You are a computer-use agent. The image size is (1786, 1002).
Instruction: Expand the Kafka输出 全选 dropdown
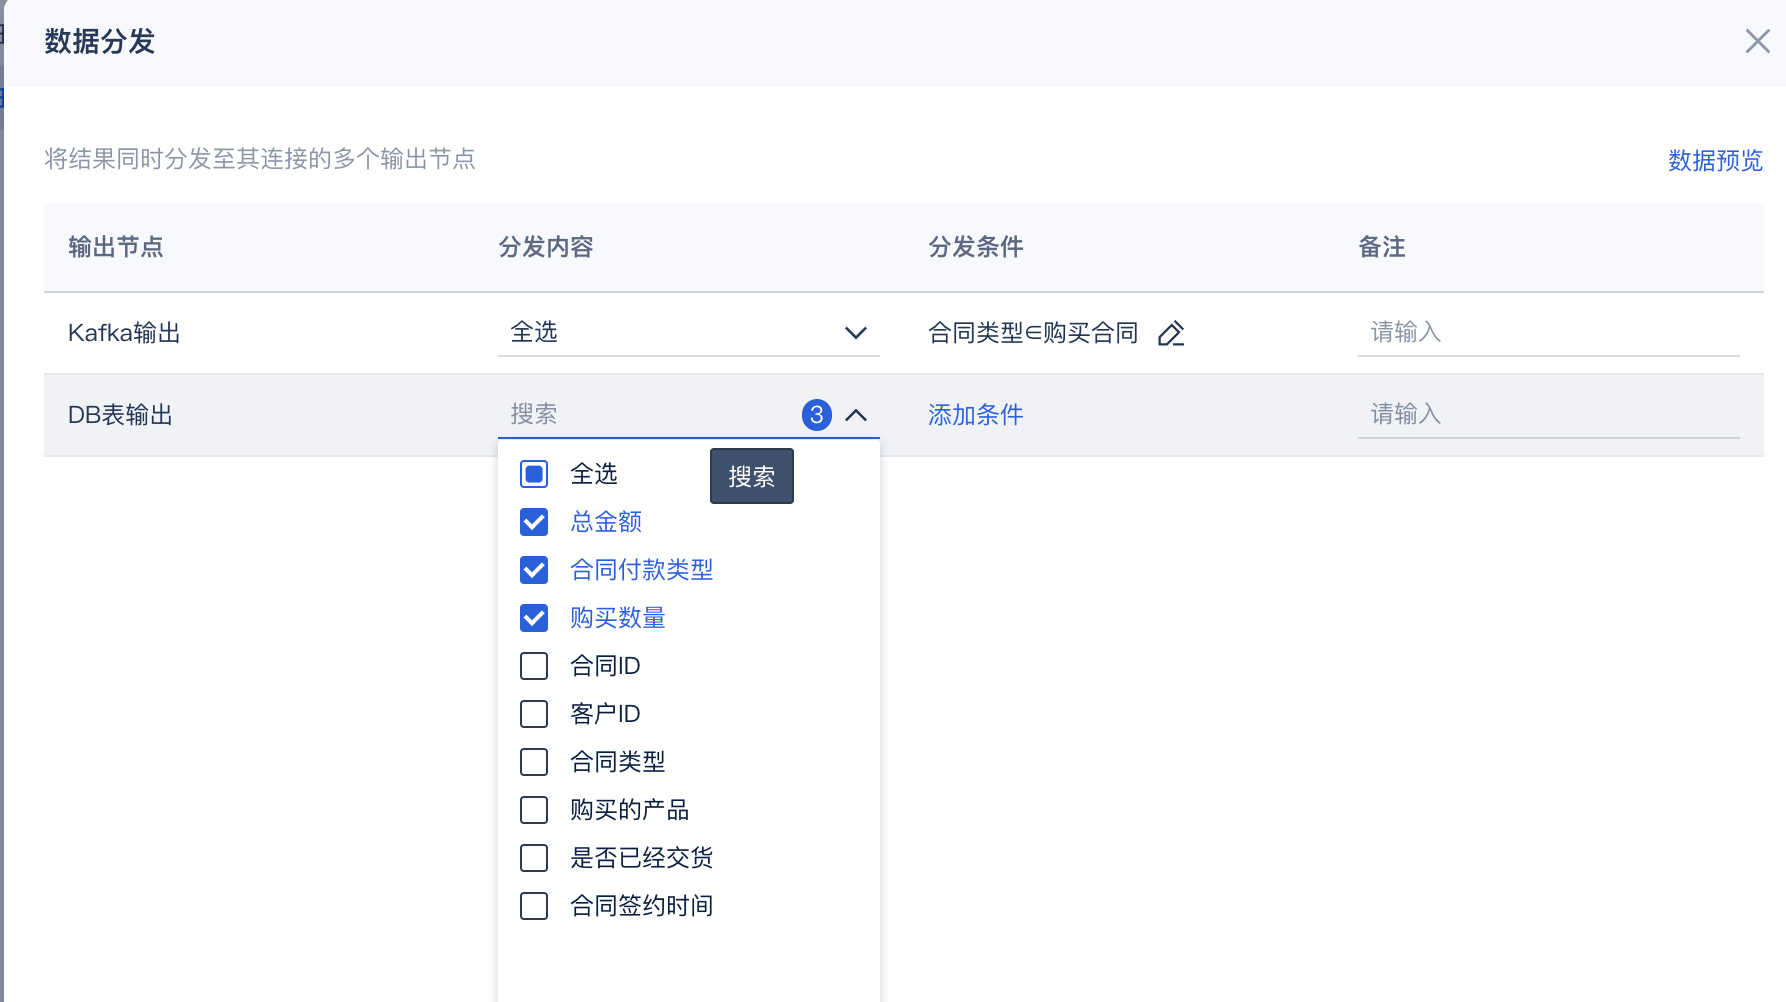[x=856, y=333]
